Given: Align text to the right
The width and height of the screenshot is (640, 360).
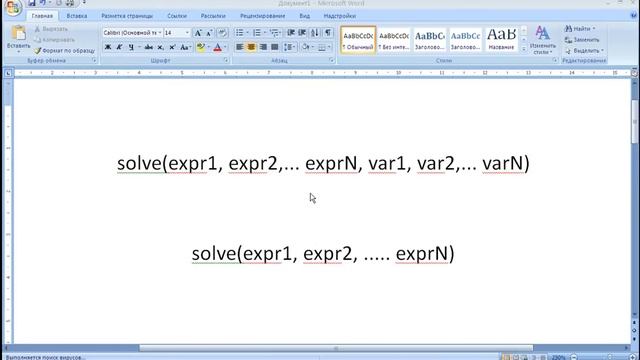Looking at the screenshot, I should [x=263, y=47].
